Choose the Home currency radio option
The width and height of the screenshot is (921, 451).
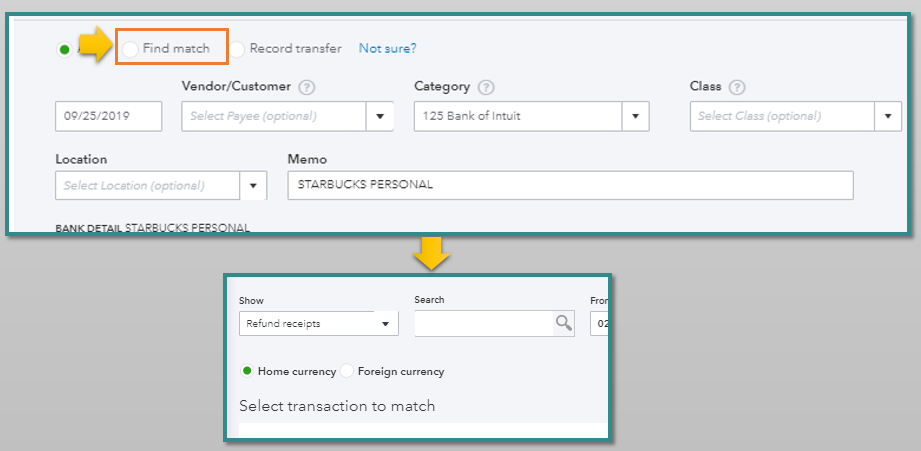pyautogui.click(x=247, y=371)
